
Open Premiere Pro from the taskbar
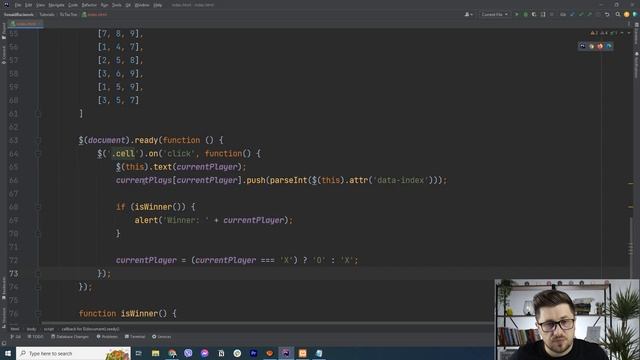coord(253,353)
